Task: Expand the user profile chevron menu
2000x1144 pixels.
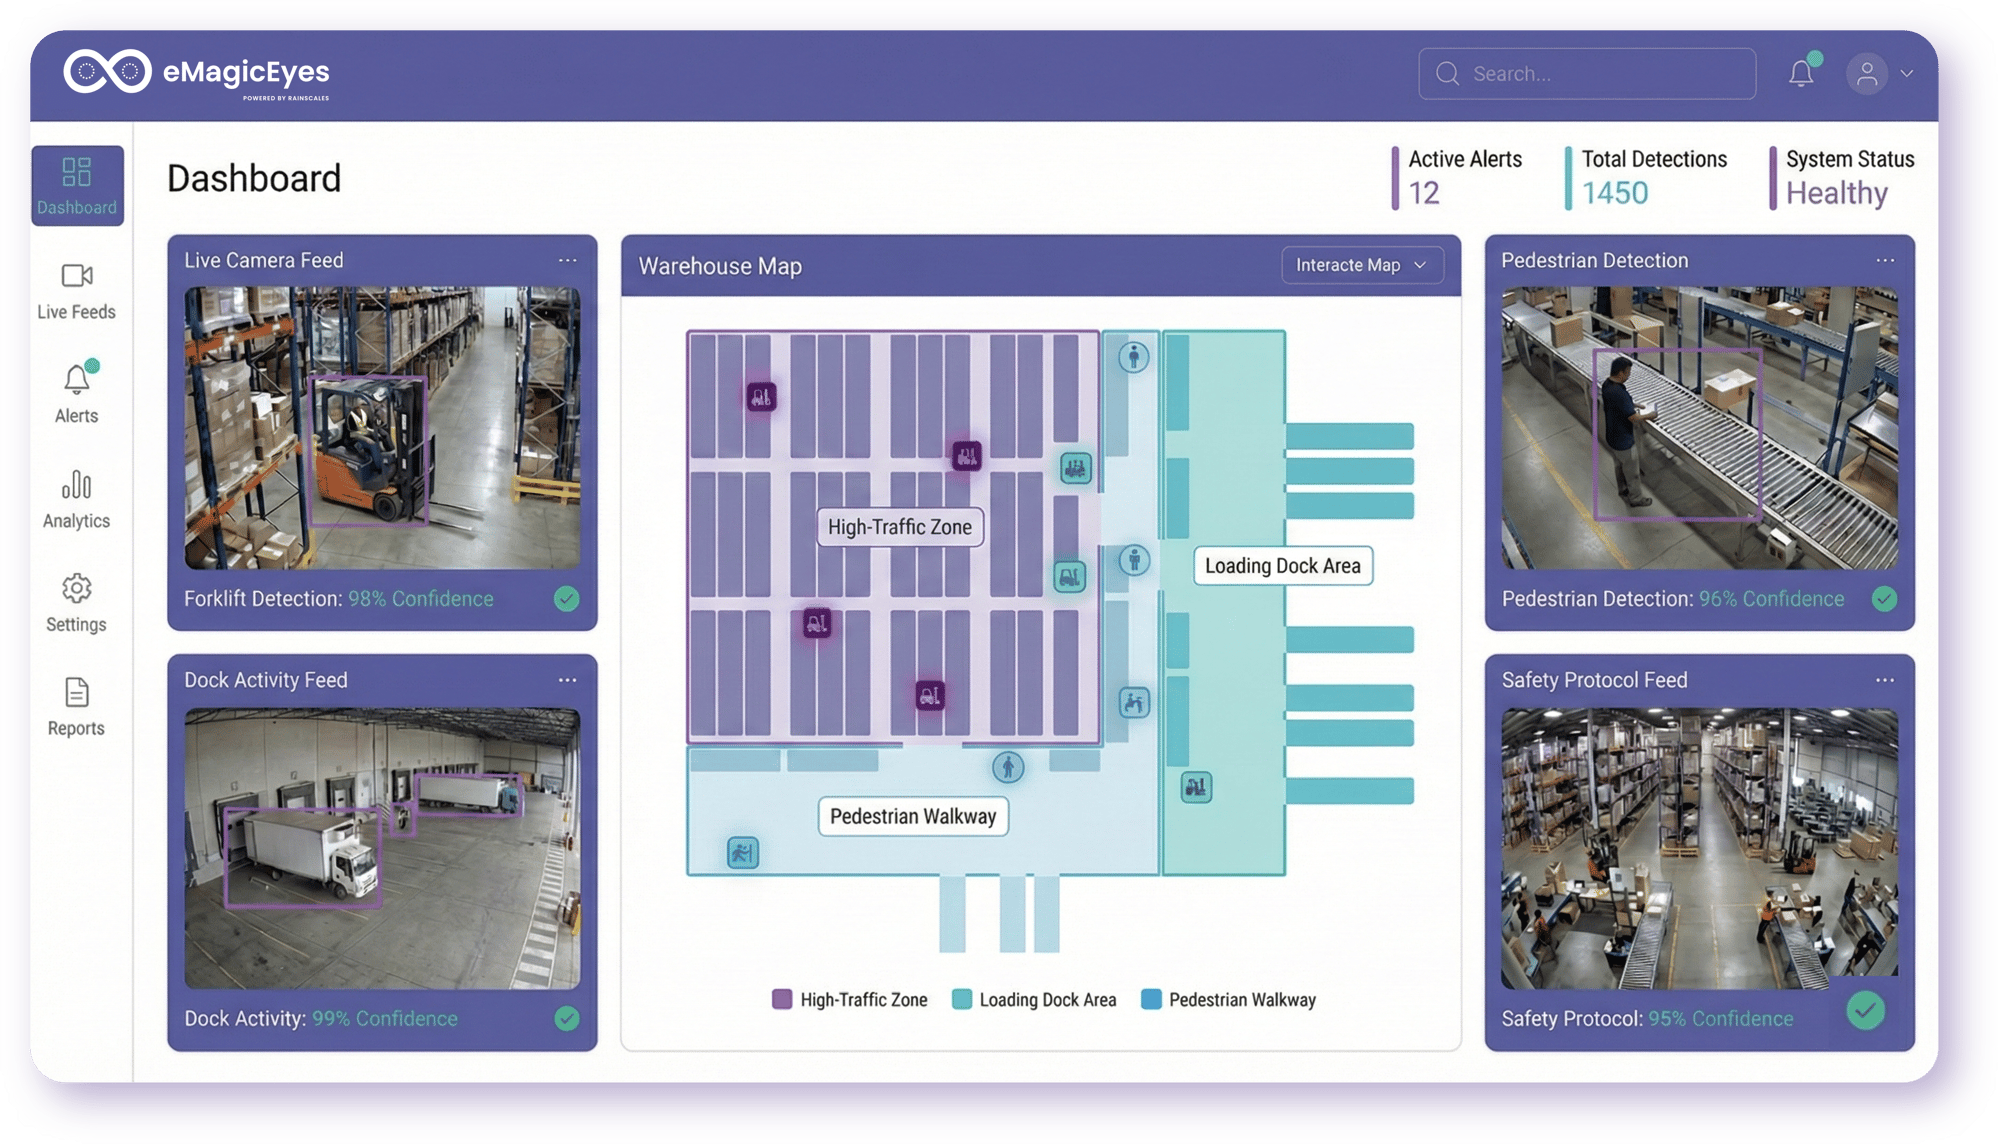Action: point(1907,72)
